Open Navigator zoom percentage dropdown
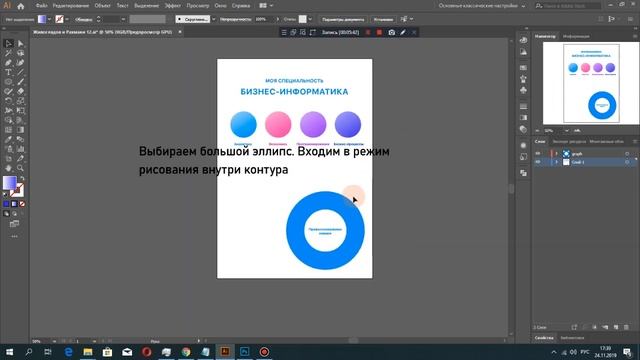Image resolution: width=640 pixels, height=360 pixels. click(x=567, y=131)
